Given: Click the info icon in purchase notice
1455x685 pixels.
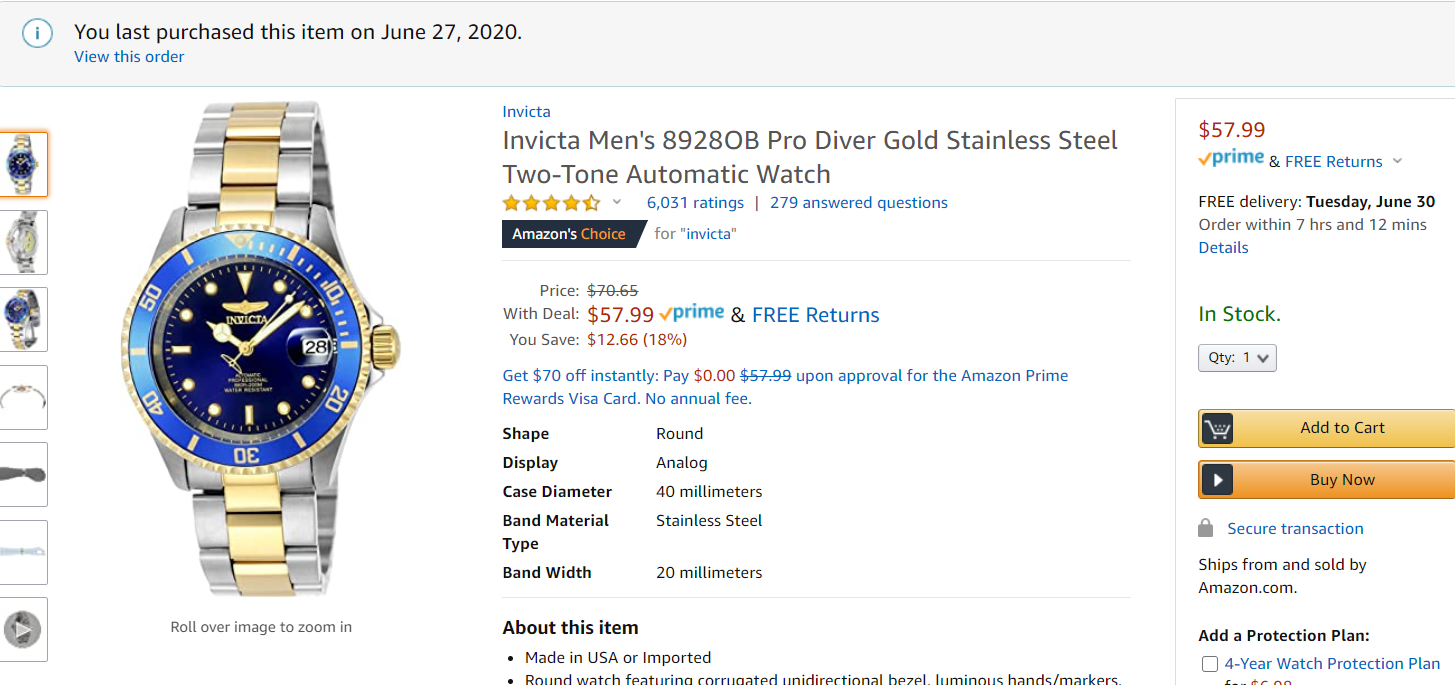Looking at the screenshot, I should click(38, 33).
